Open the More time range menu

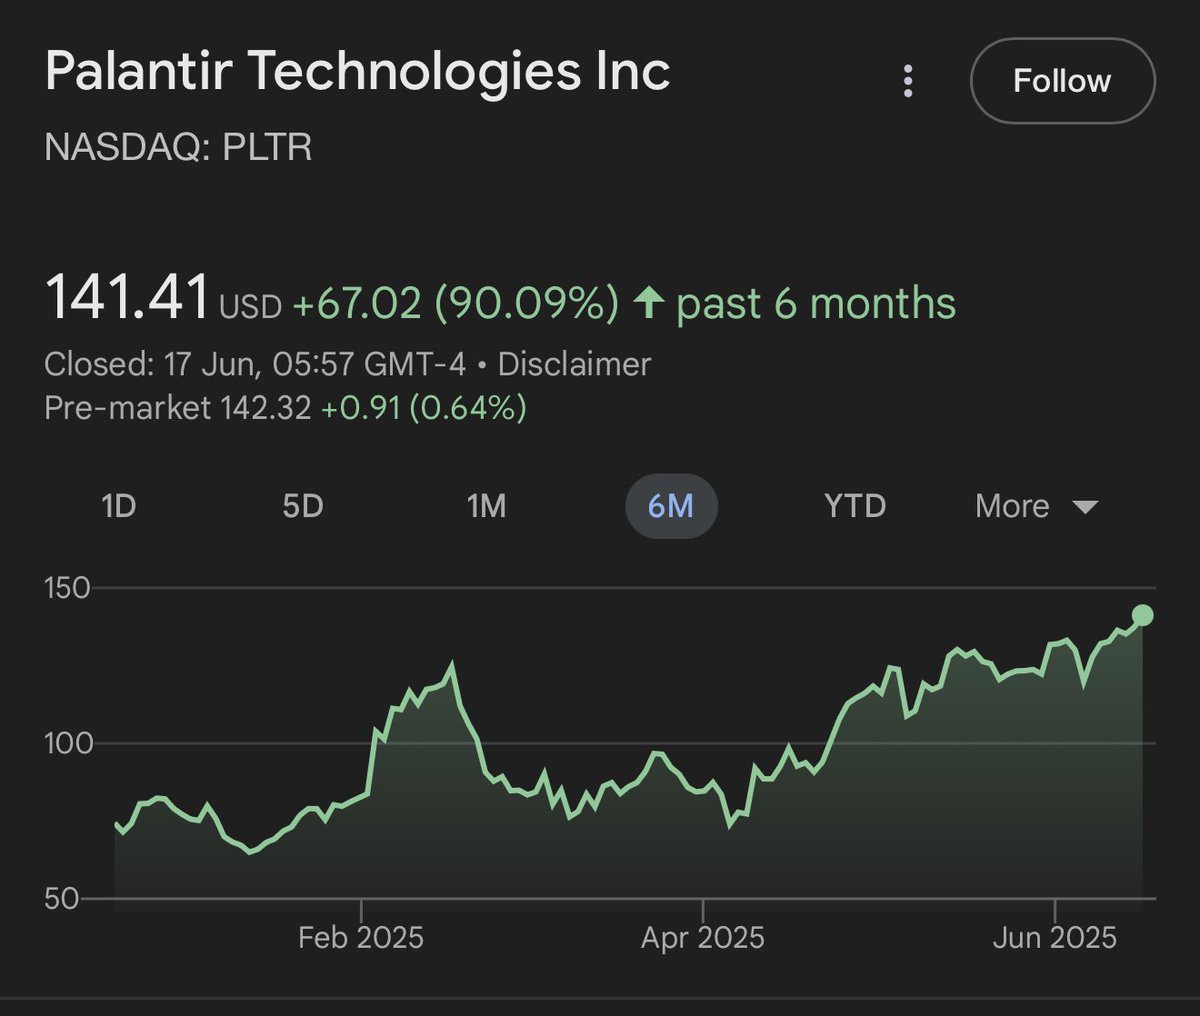pyautogui.click(x=1036, y=506)
